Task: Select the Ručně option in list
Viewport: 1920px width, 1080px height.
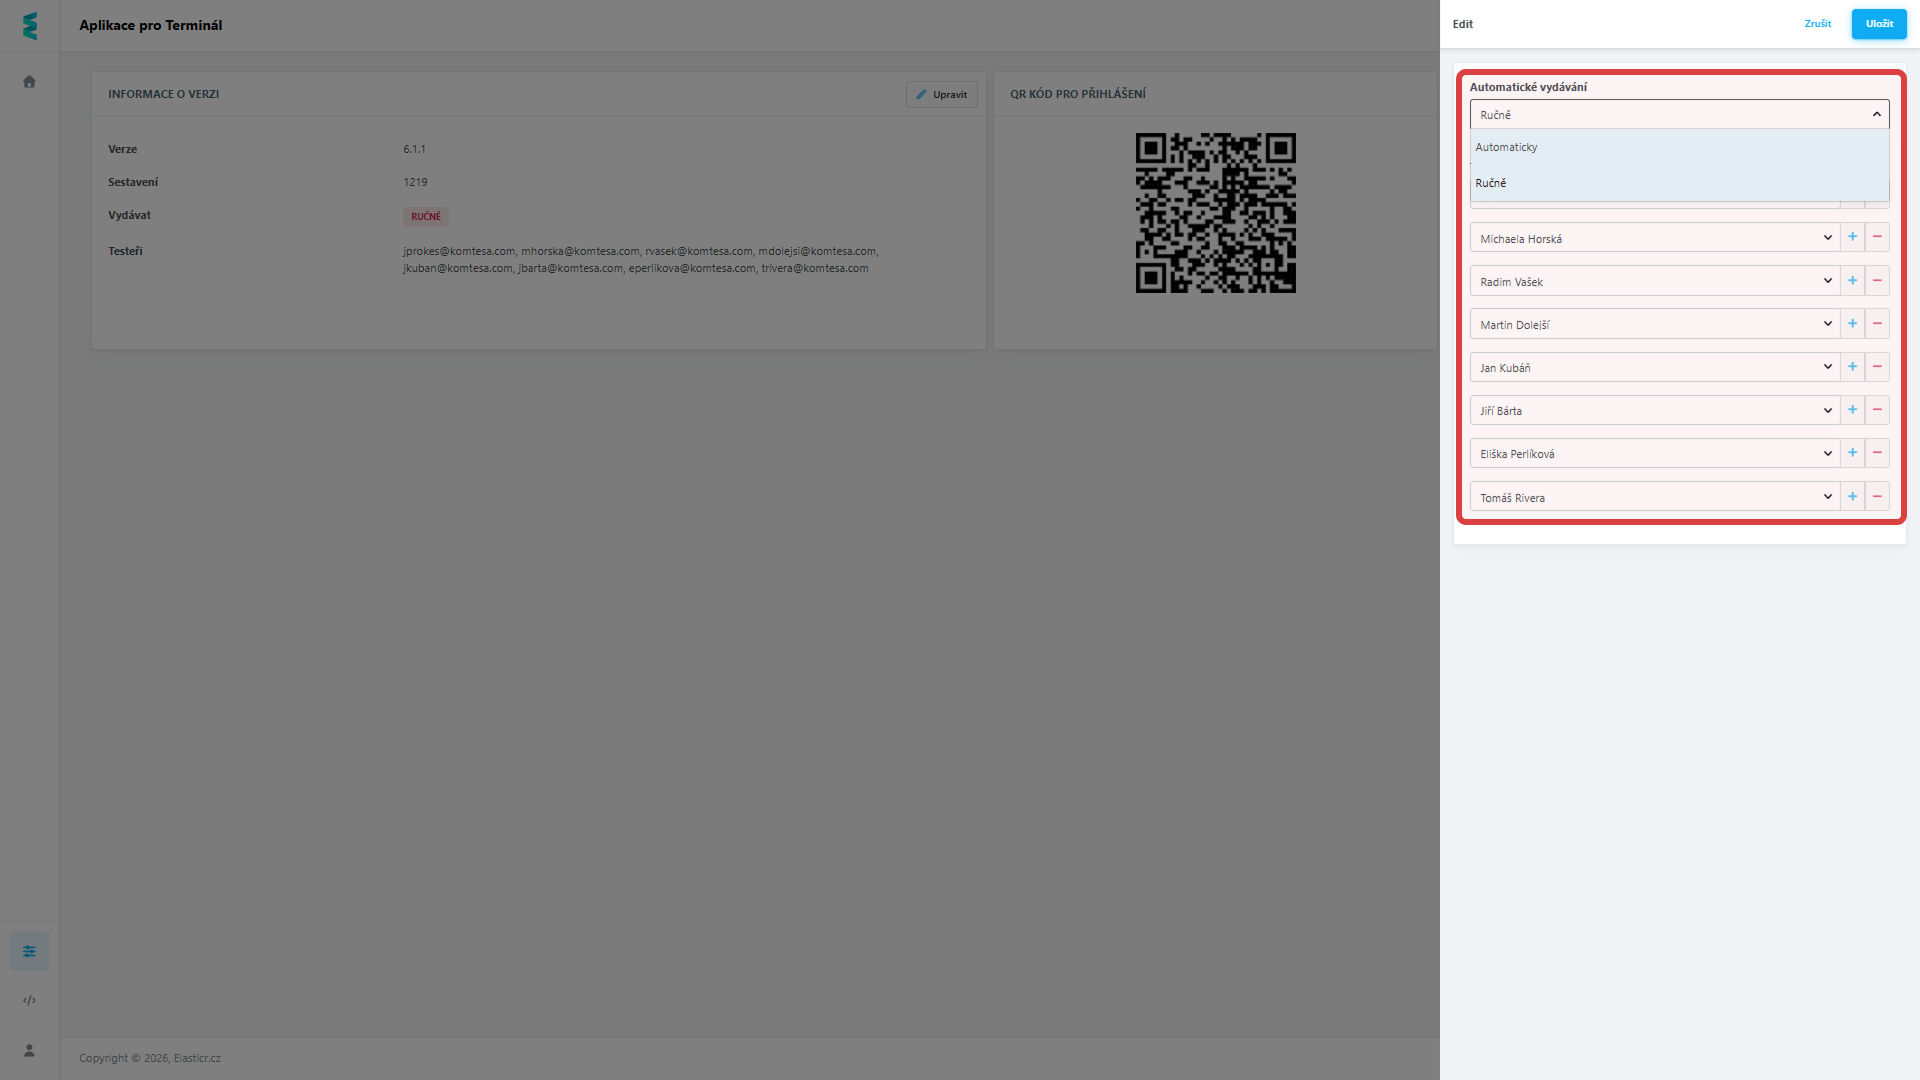Action: [1491, 183]
